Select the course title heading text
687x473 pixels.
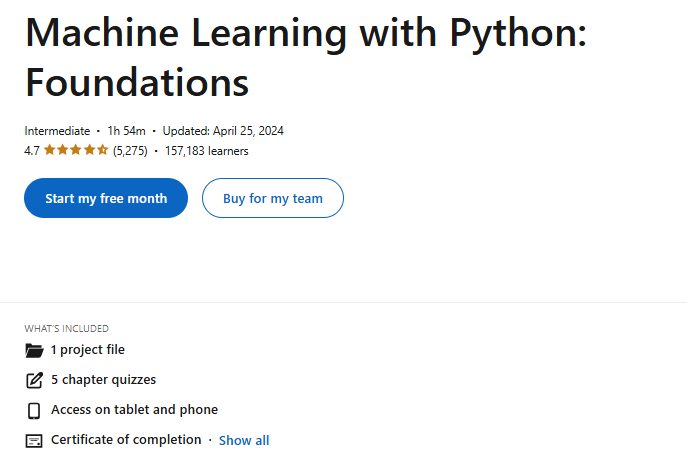point(306,57)
